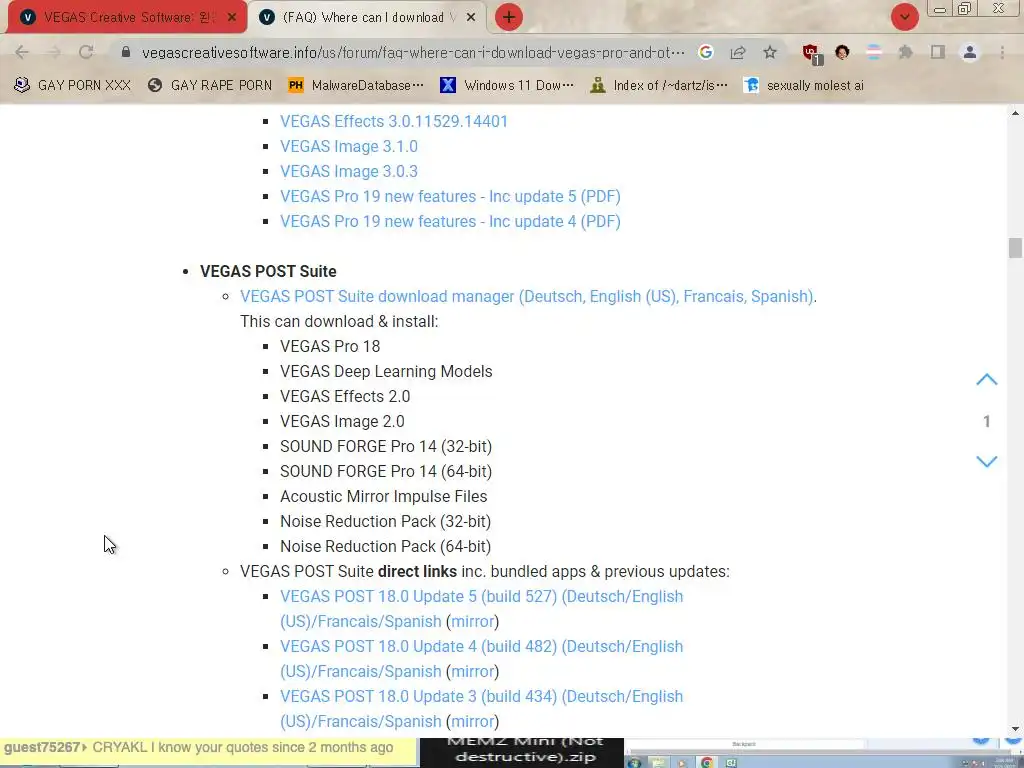Image resolution: width=1024 pixels, height=768 pixels.
Task: View site security lock information
Action: (x=126, y=52)
